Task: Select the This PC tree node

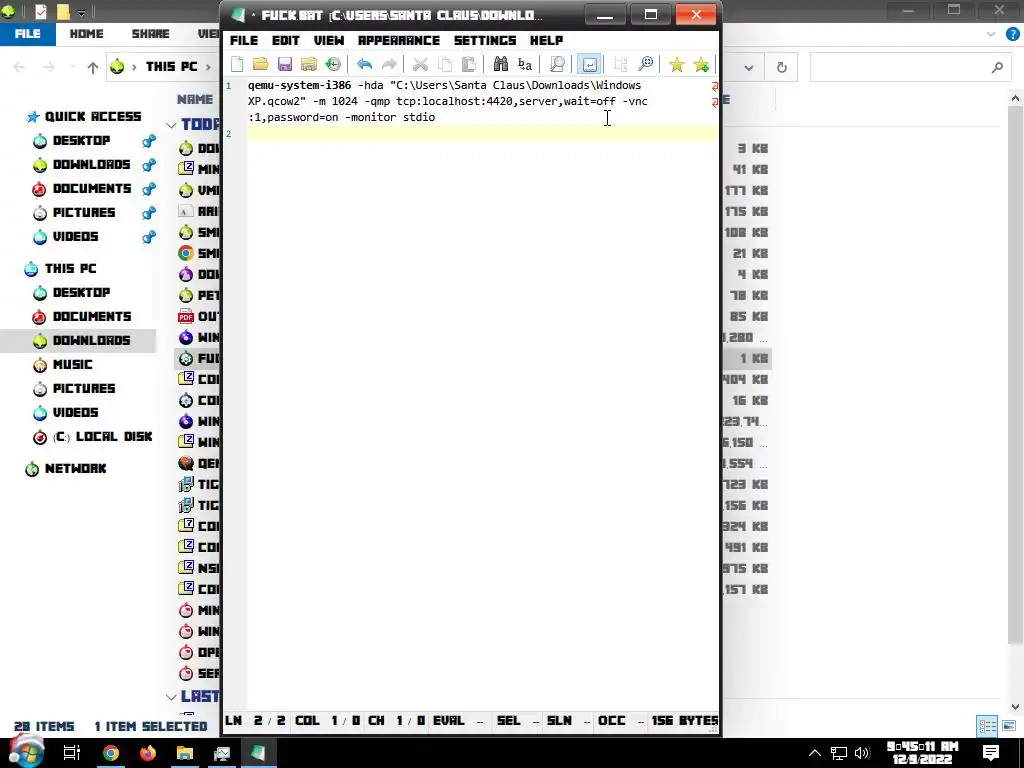Action: click(70, 268)
